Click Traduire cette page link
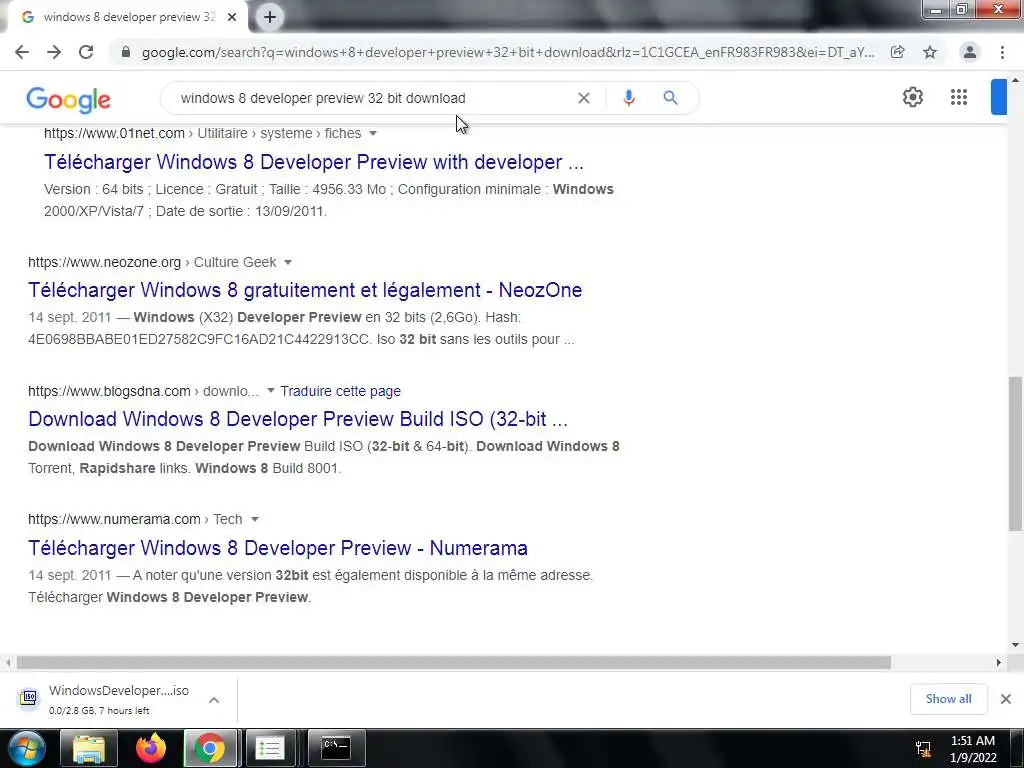1024x768 pixels. pos(340,391)
